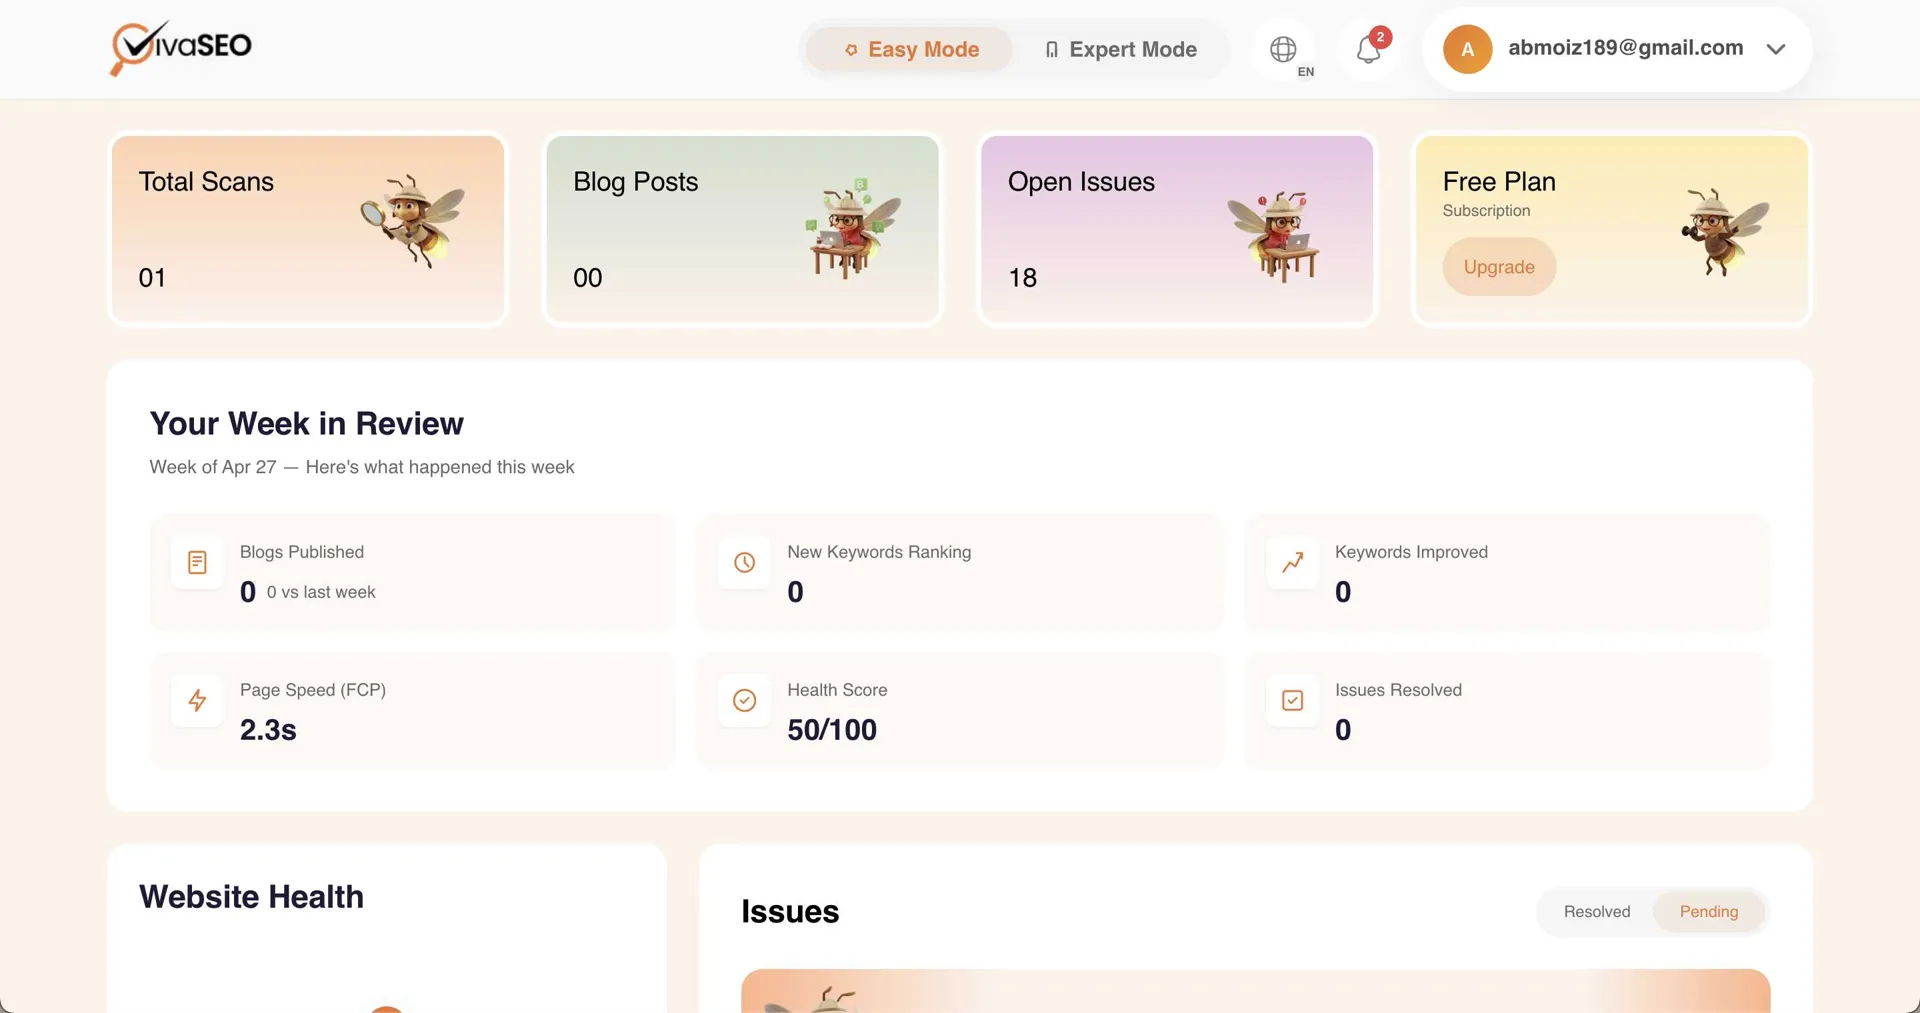Click the bee mascot in Free Plan card

(x=1724, y=230)
